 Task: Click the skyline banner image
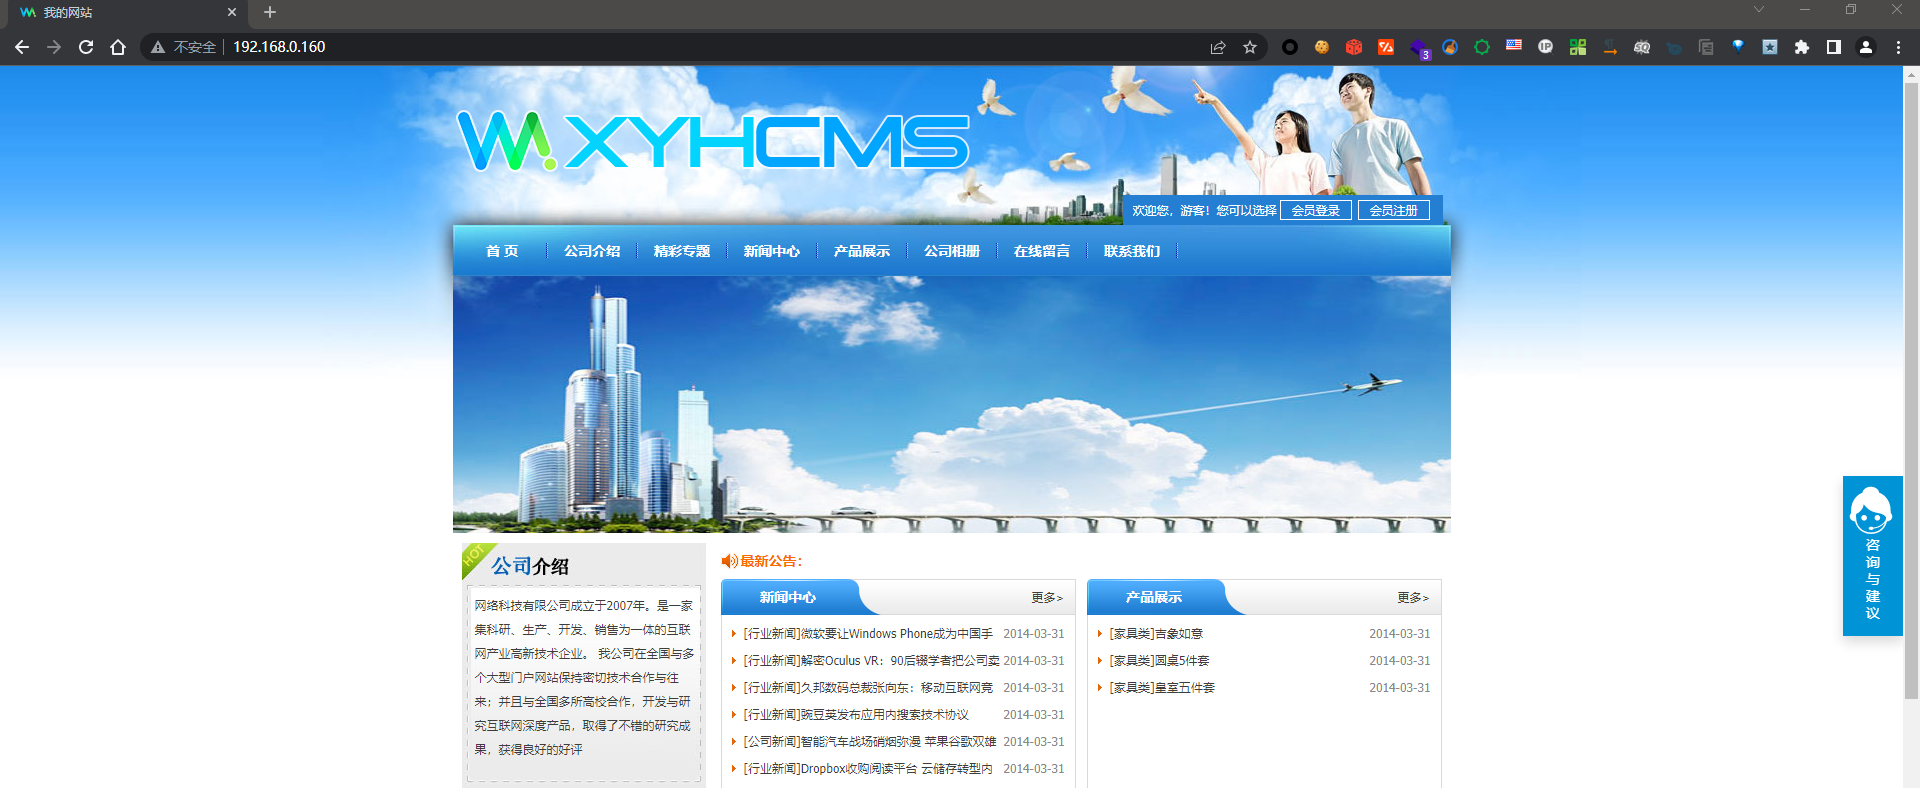(952, 404)
